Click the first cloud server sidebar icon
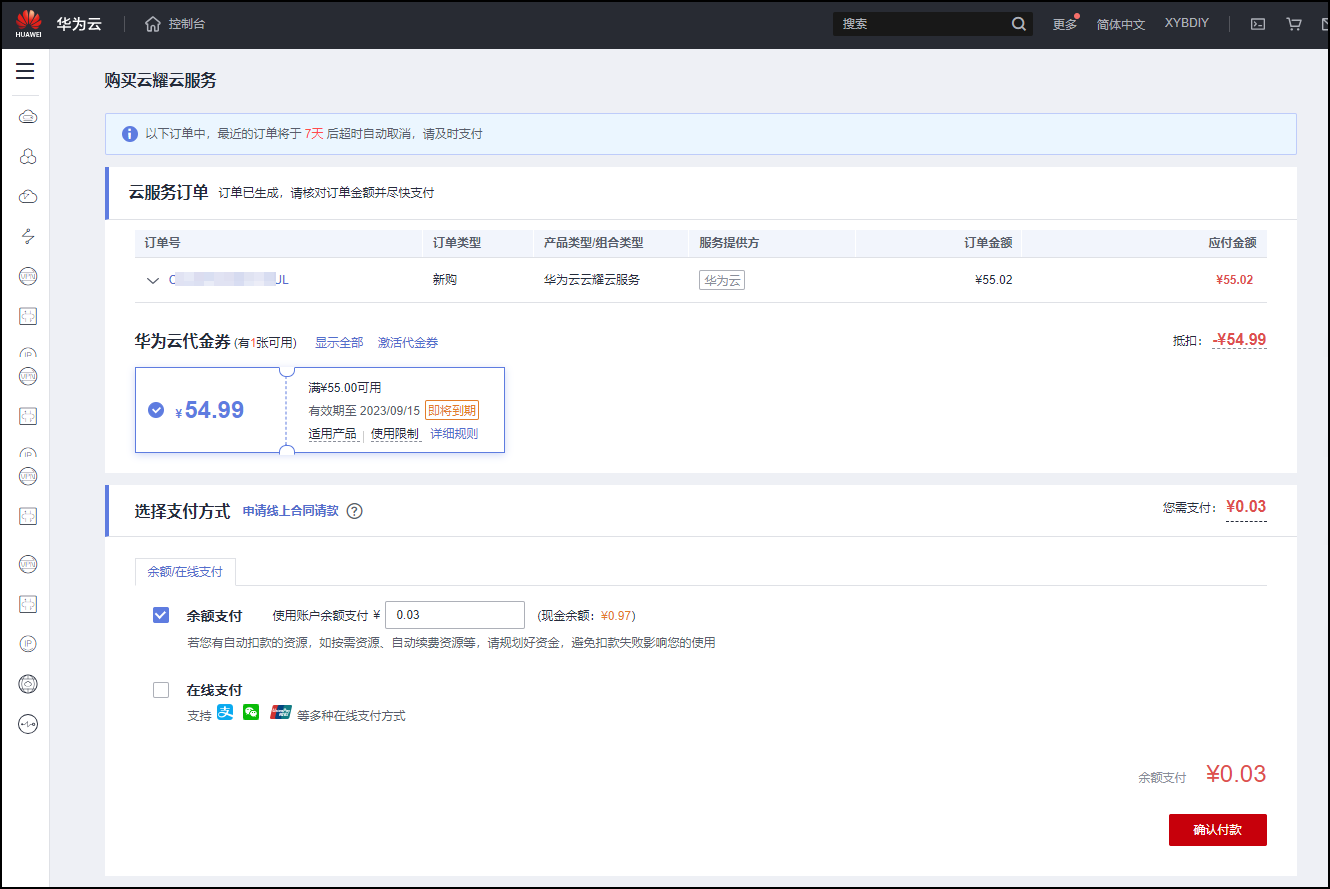The height and width of the screenshot is (889, 1330). (x=28, y=117)
